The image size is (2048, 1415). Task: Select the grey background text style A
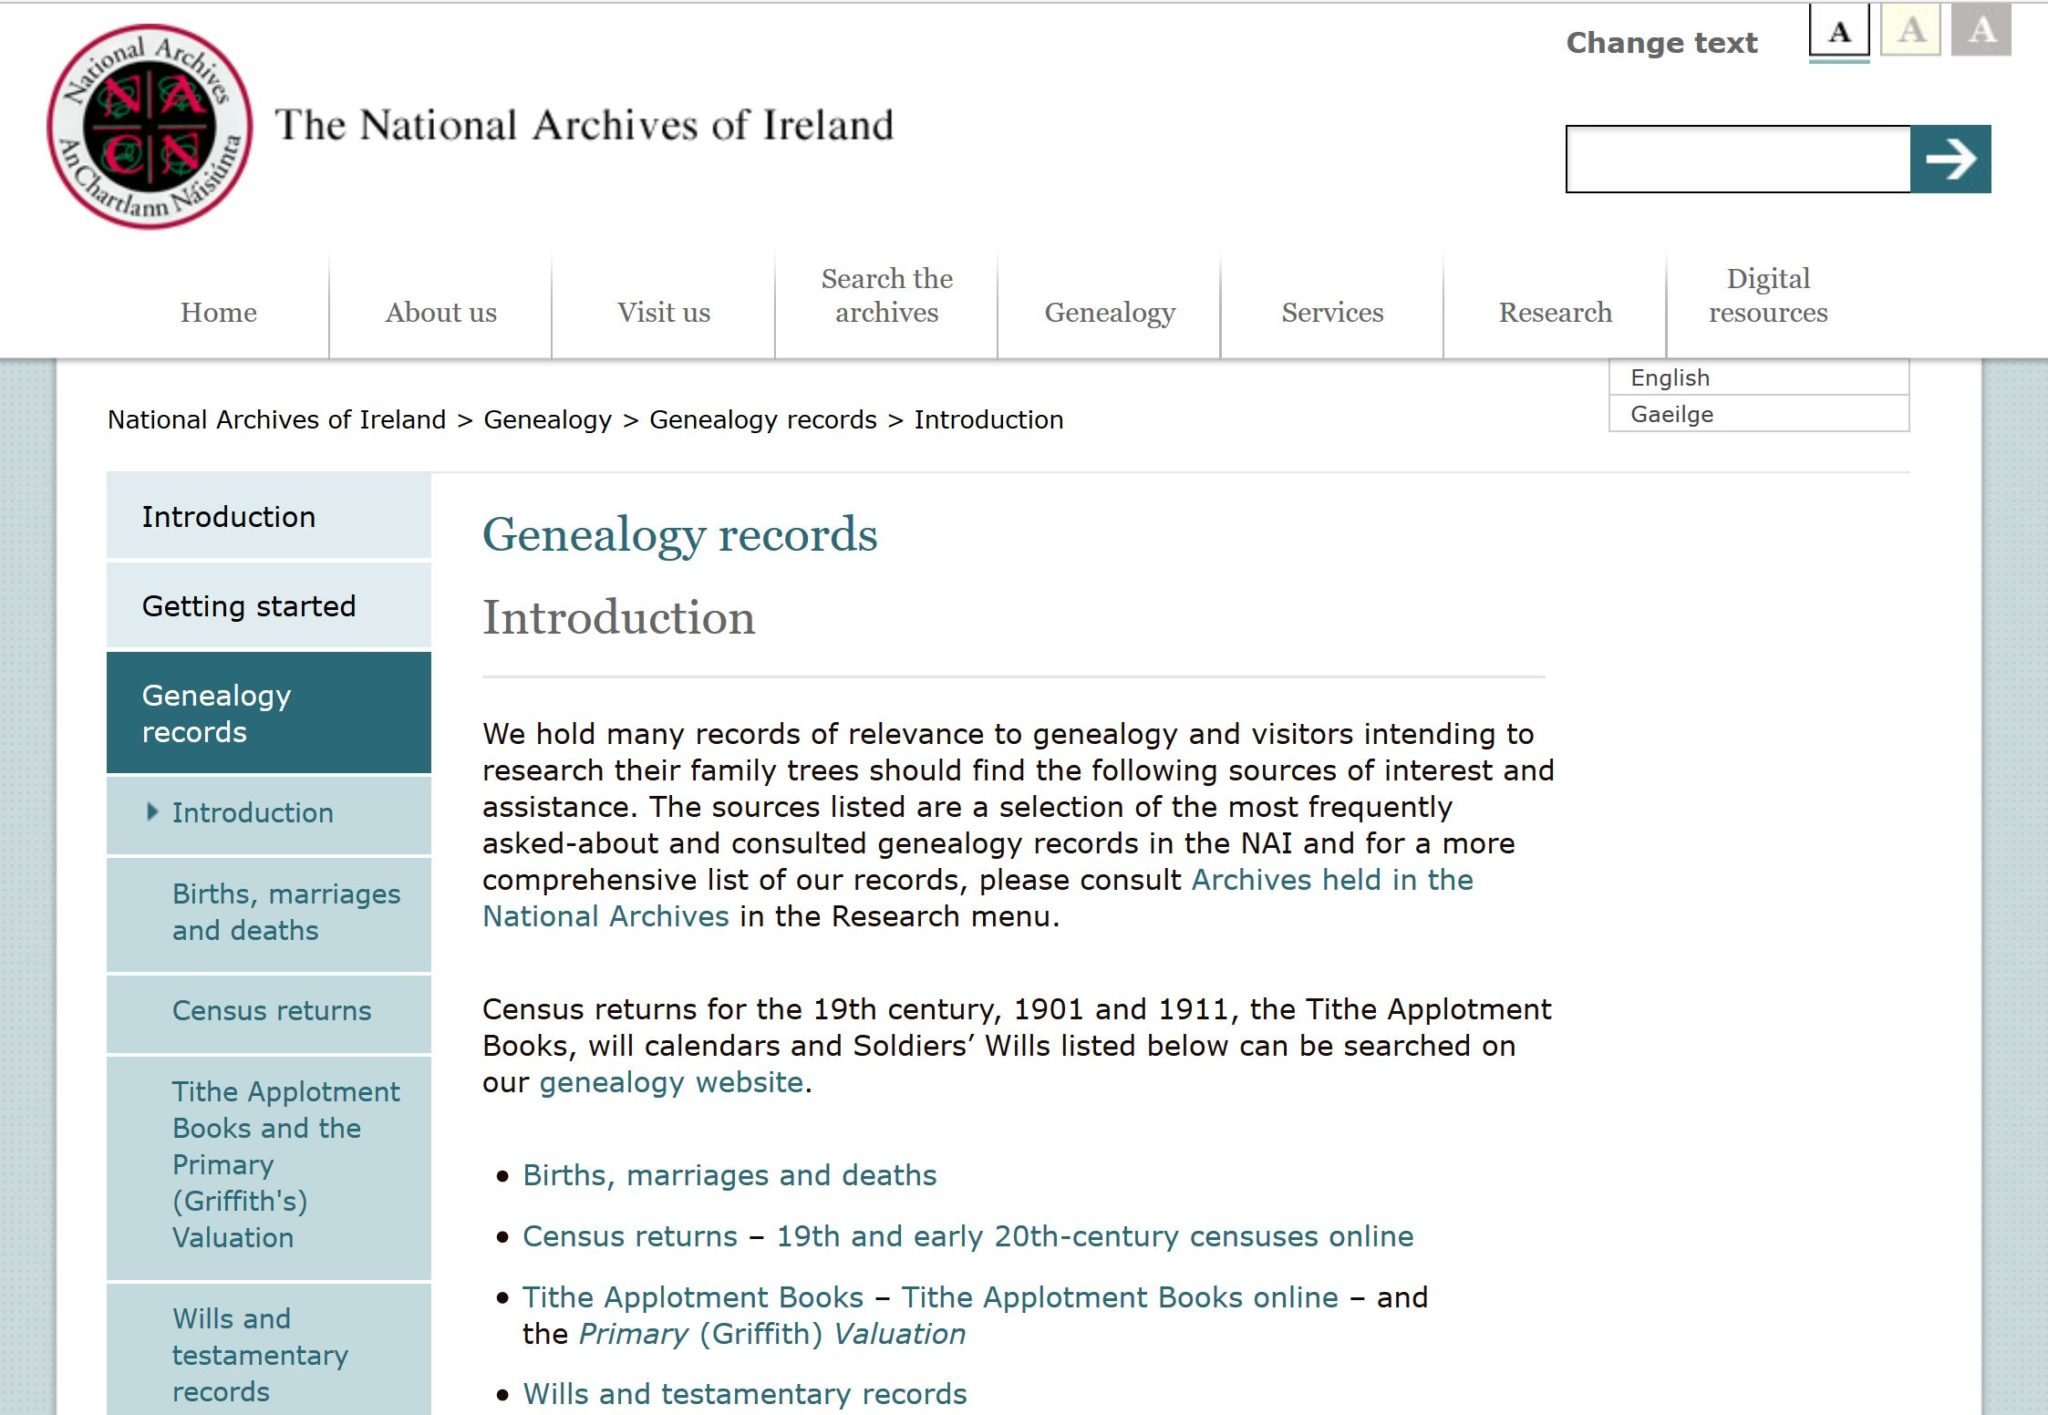tap(1981, 30)
